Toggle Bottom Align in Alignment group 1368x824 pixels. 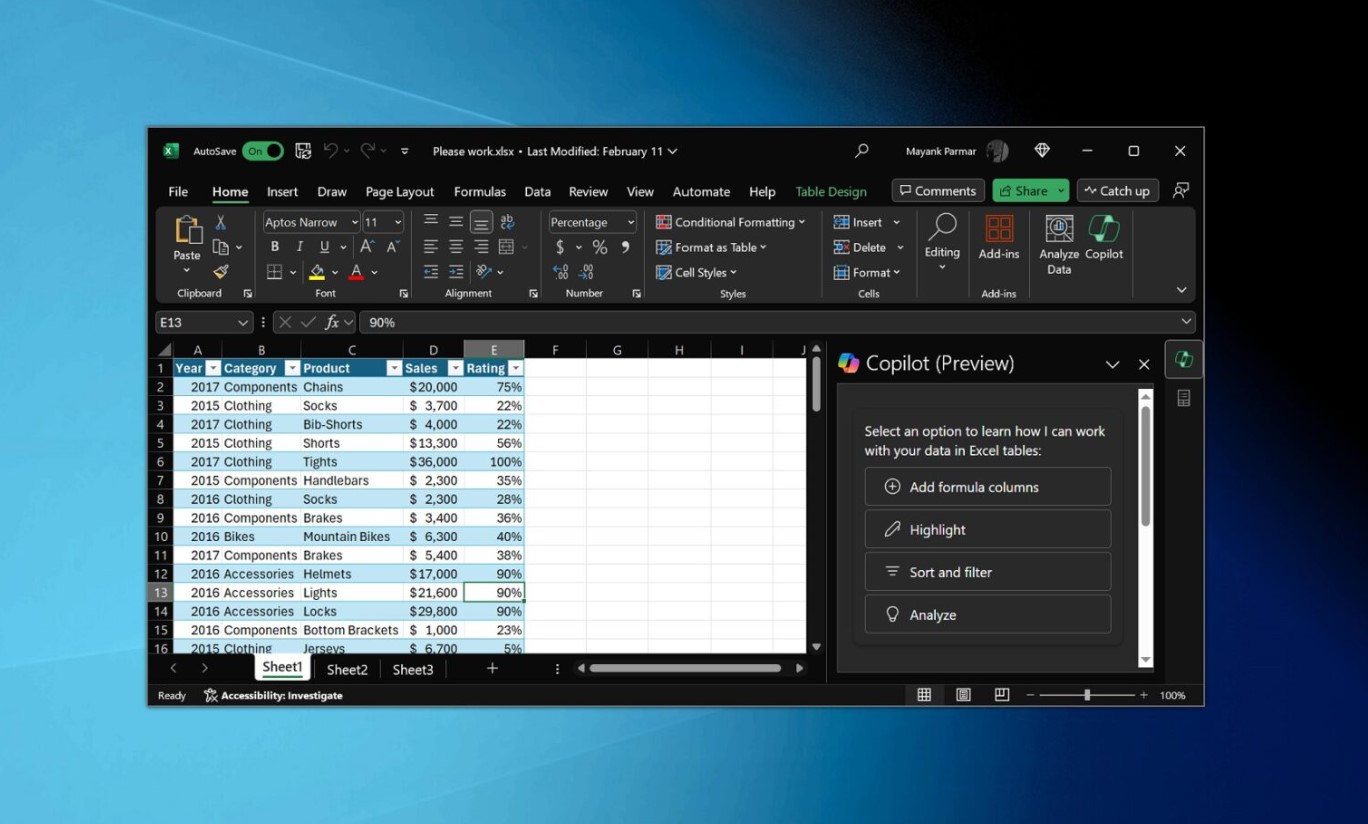tap(481, 222)
